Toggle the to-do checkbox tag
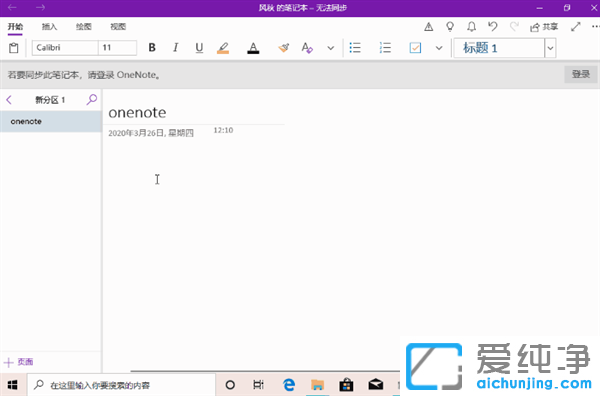Viewport: 600px width, 396px height. (415, 48)
